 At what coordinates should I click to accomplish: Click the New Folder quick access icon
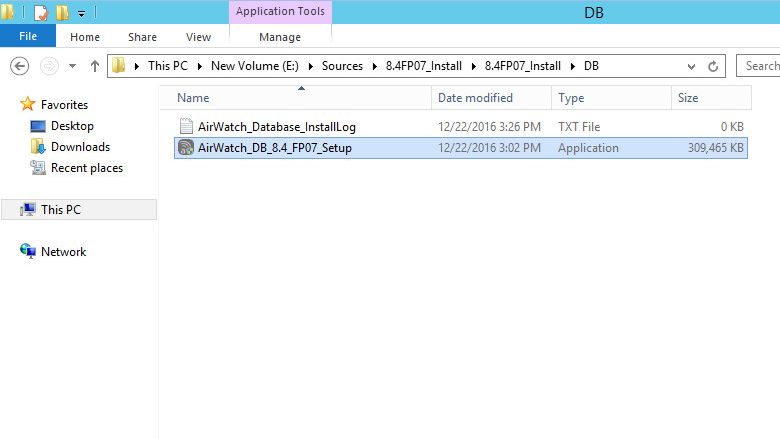pos(63,12)
